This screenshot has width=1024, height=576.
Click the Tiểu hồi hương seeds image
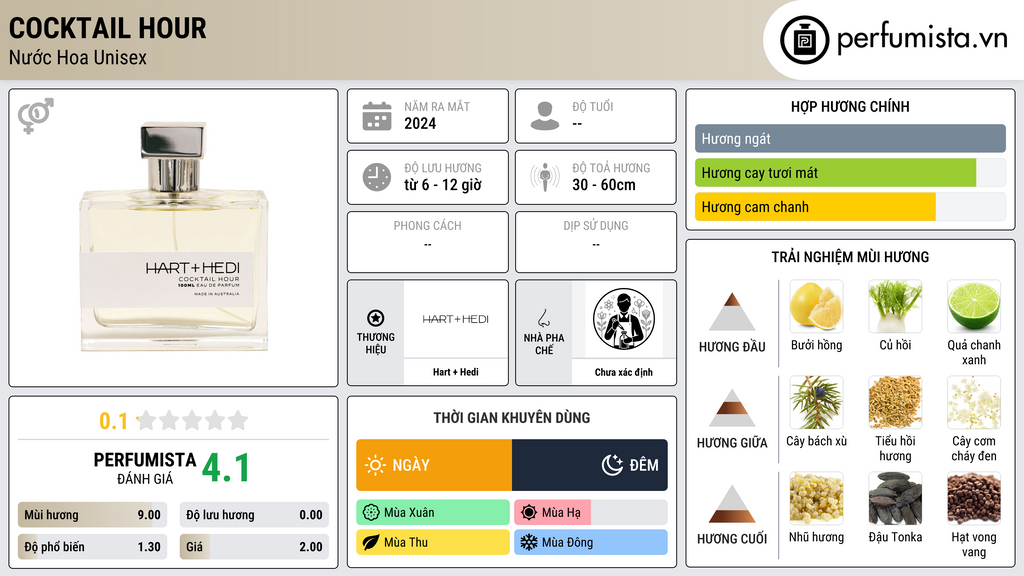point(895,402)
